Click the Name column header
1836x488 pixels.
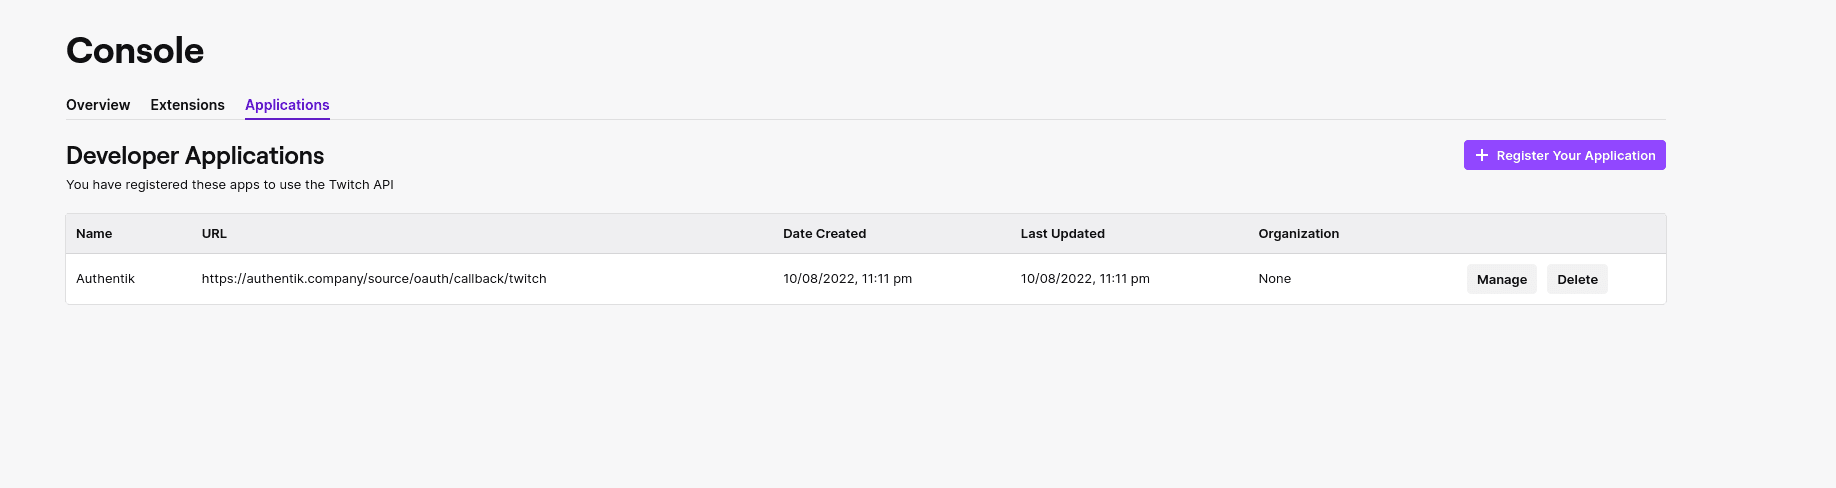click(94, 234)
